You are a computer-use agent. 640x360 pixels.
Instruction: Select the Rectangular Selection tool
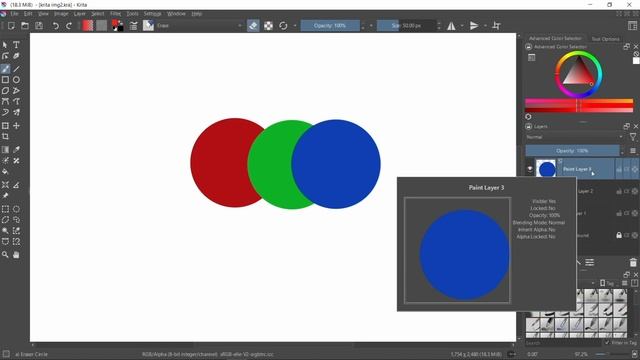pyautogui.click(x=5, y=209)
